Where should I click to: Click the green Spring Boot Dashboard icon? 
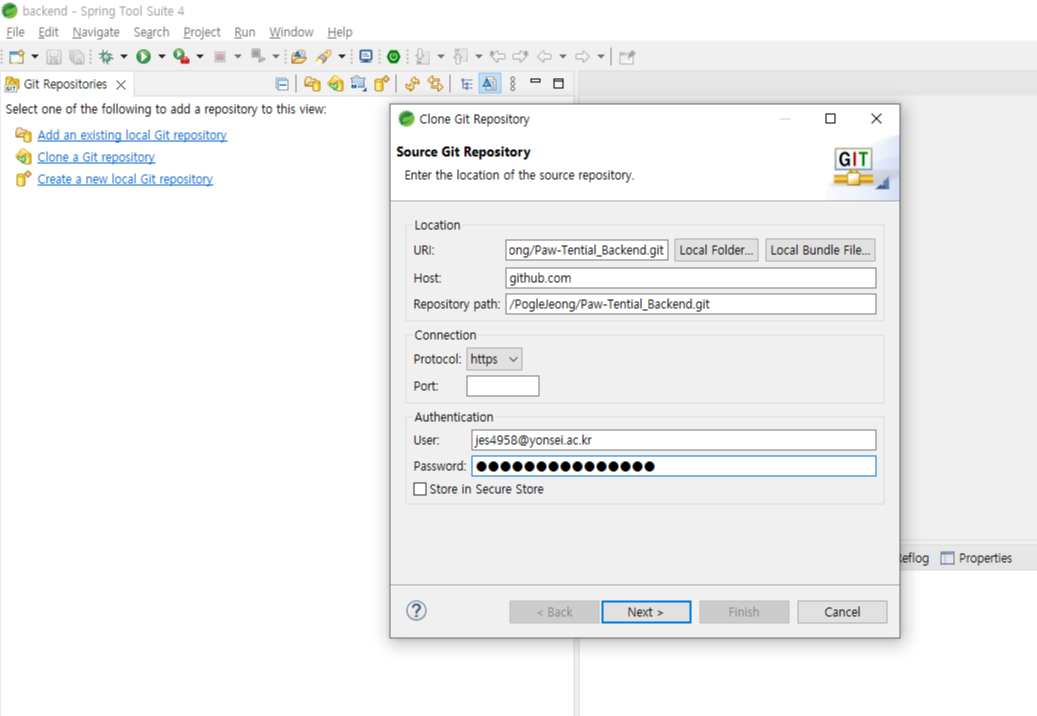point(394,57)
